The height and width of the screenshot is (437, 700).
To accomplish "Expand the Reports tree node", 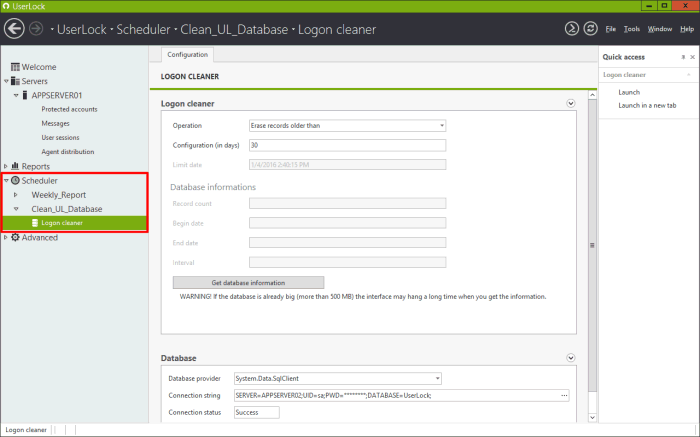I will pos(6,166).
